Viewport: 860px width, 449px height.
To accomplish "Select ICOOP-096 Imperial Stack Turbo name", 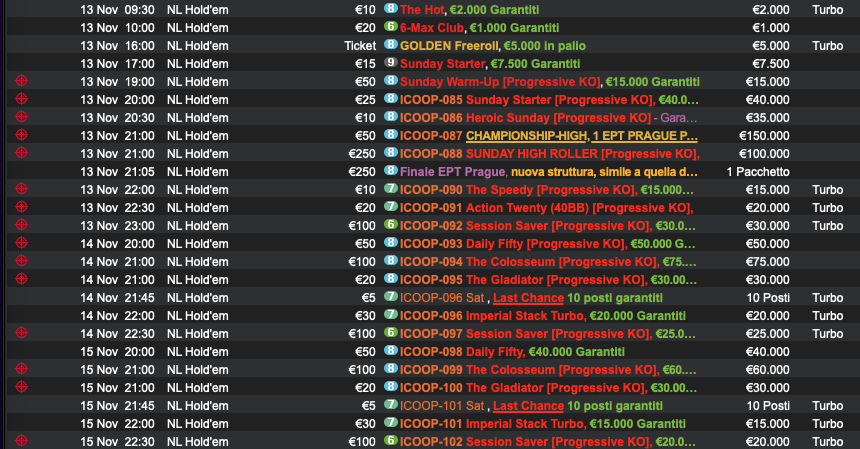I will [x=542, y=316].
